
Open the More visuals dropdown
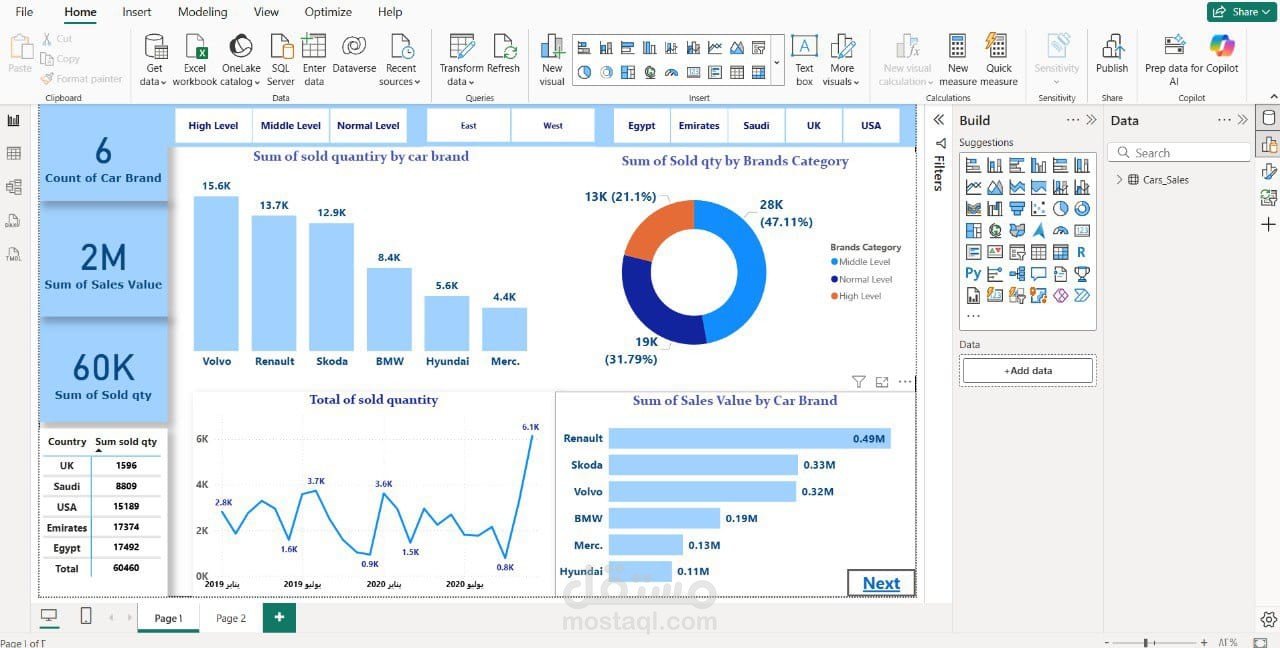click(842, 60)
